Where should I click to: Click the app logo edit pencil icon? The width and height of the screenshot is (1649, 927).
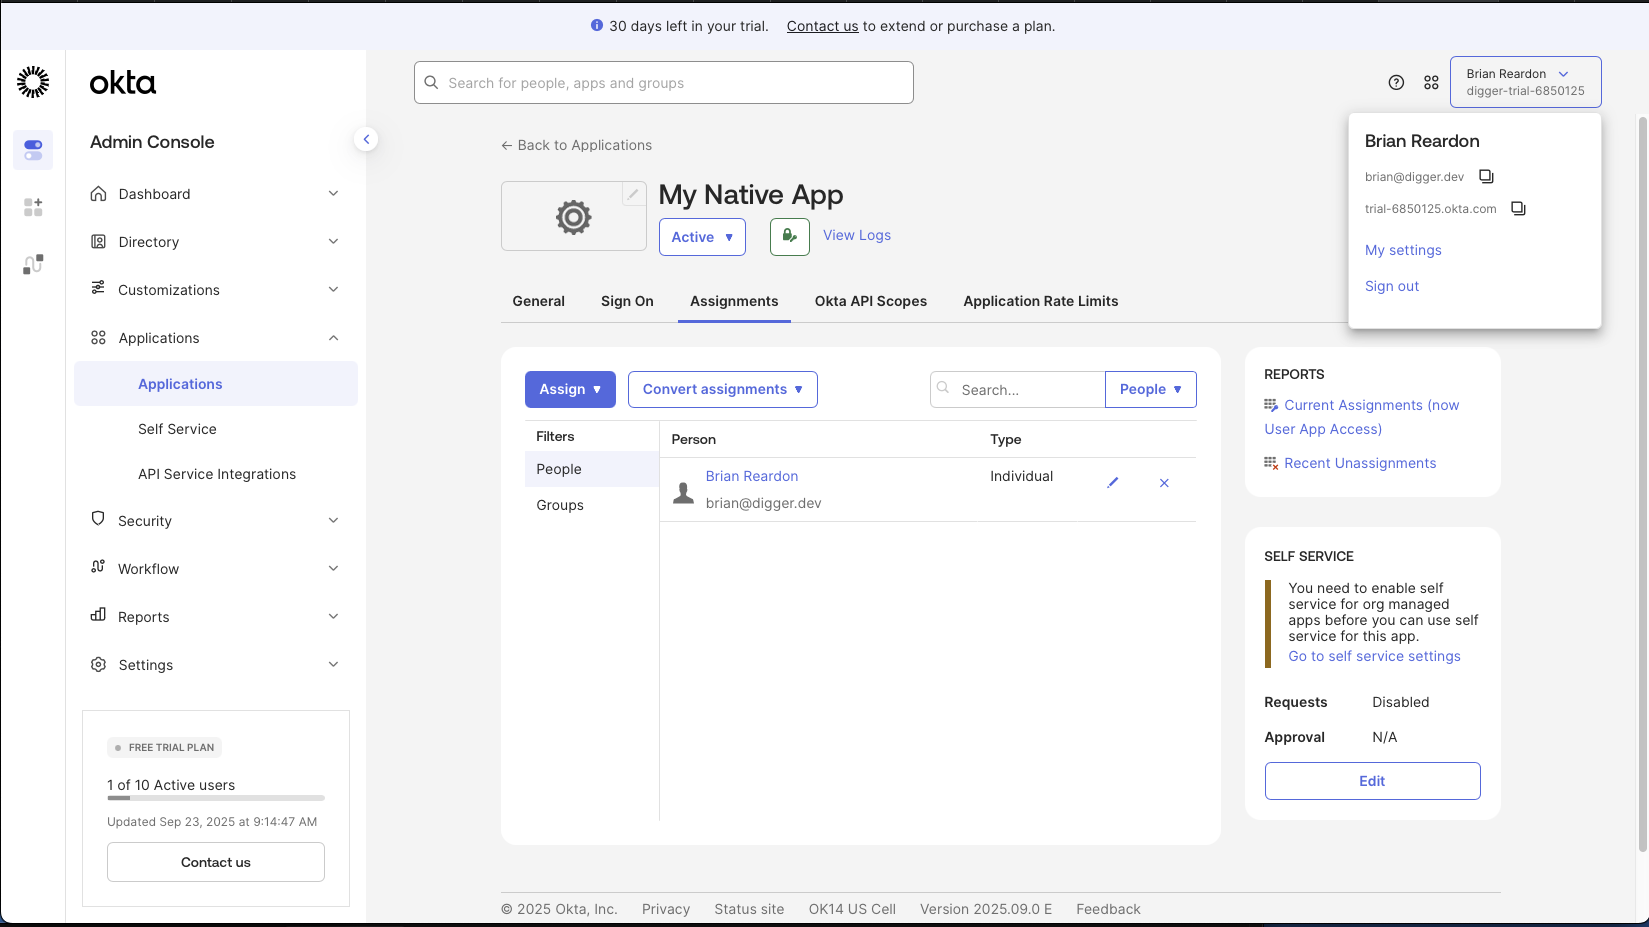[633, 194]
